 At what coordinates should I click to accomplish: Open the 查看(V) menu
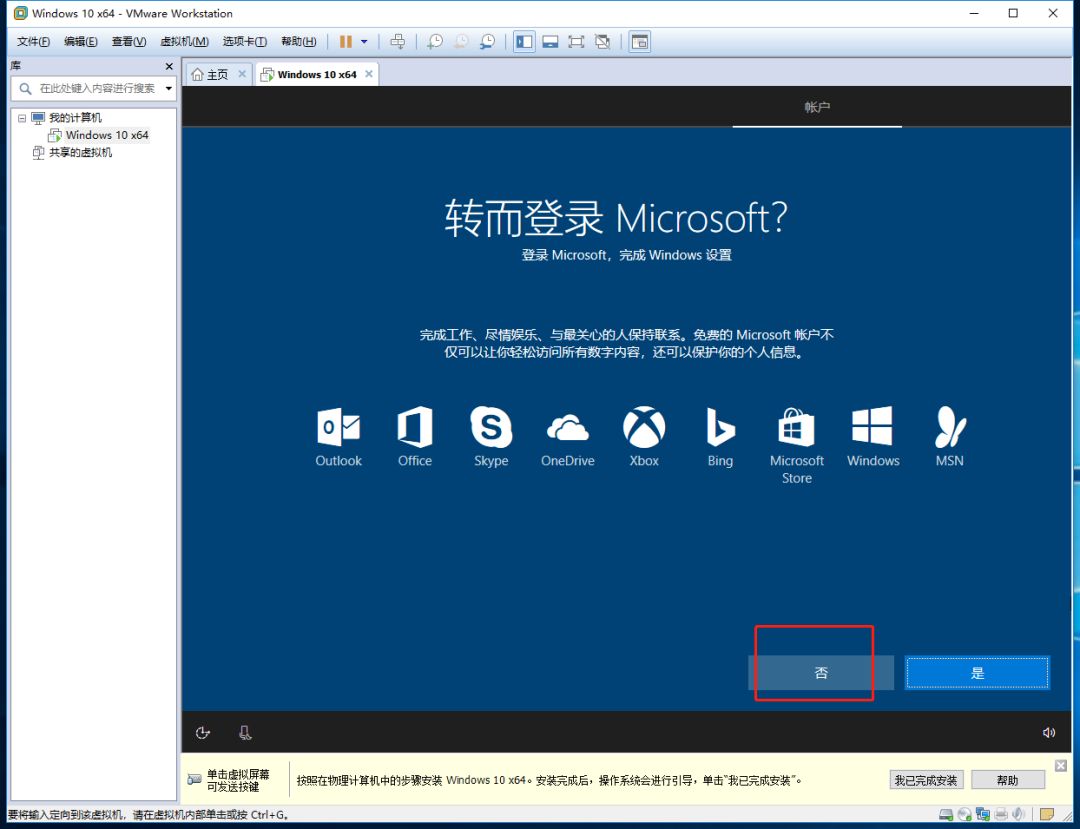pyautogui.click(x=129, y=41)
